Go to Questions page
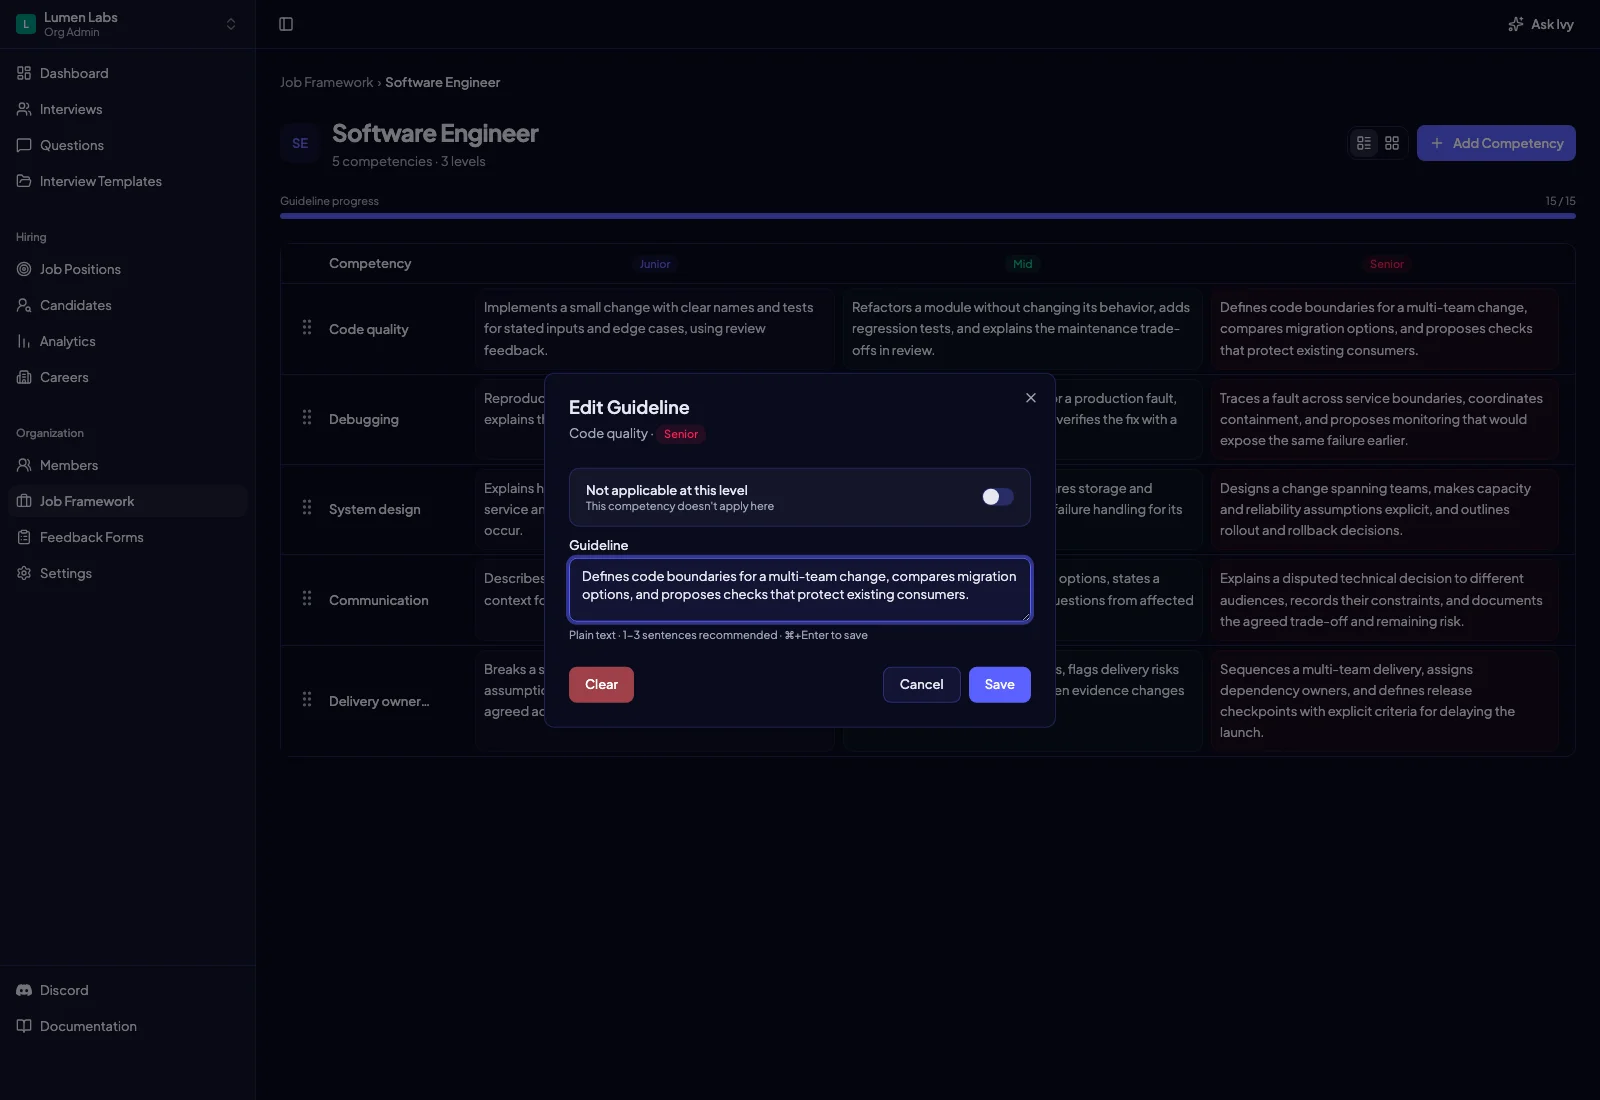 tap(128, 145)
